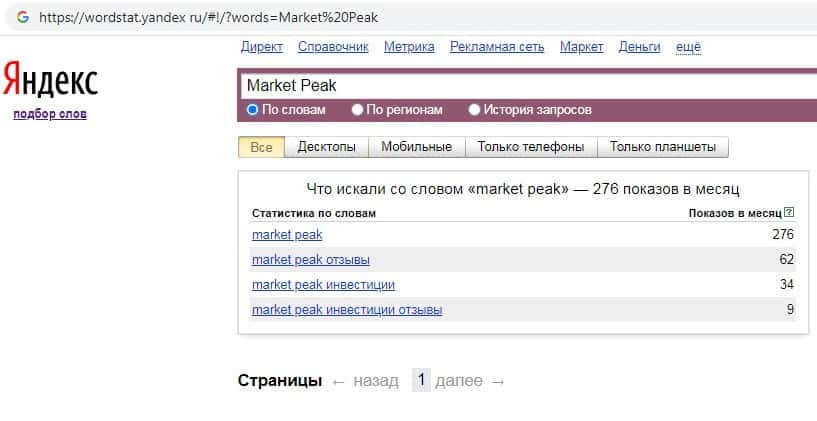Viewport: 817px width, 421px height.
Task: Expand the ещё menu link
Action: point(688,47)
